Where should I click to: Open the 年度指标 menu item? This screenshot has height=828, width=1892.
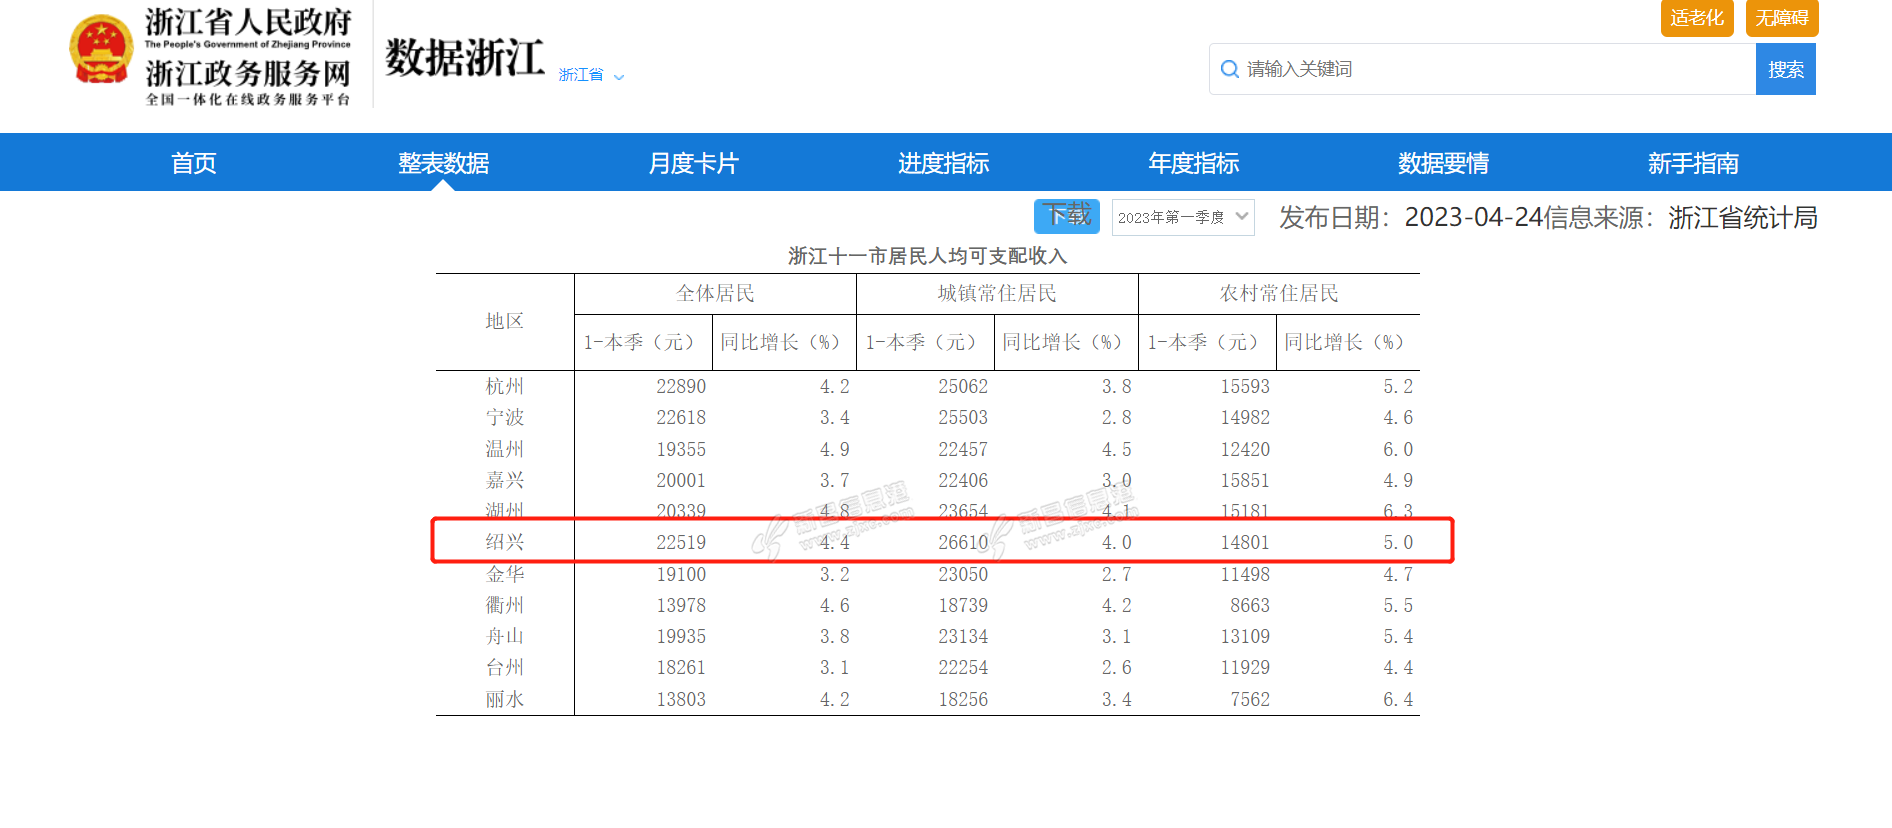coord(1193,163)
